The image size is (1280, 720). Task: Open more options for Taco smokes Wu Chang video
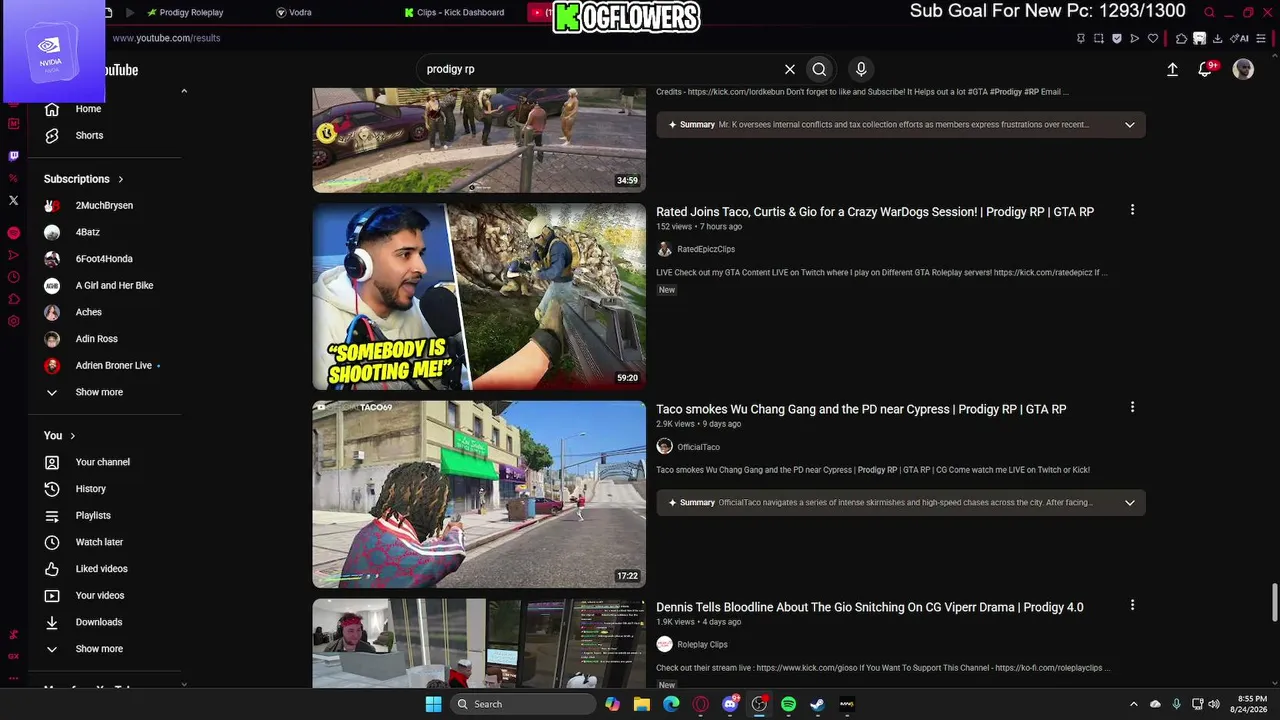[x=1132, y=407]
